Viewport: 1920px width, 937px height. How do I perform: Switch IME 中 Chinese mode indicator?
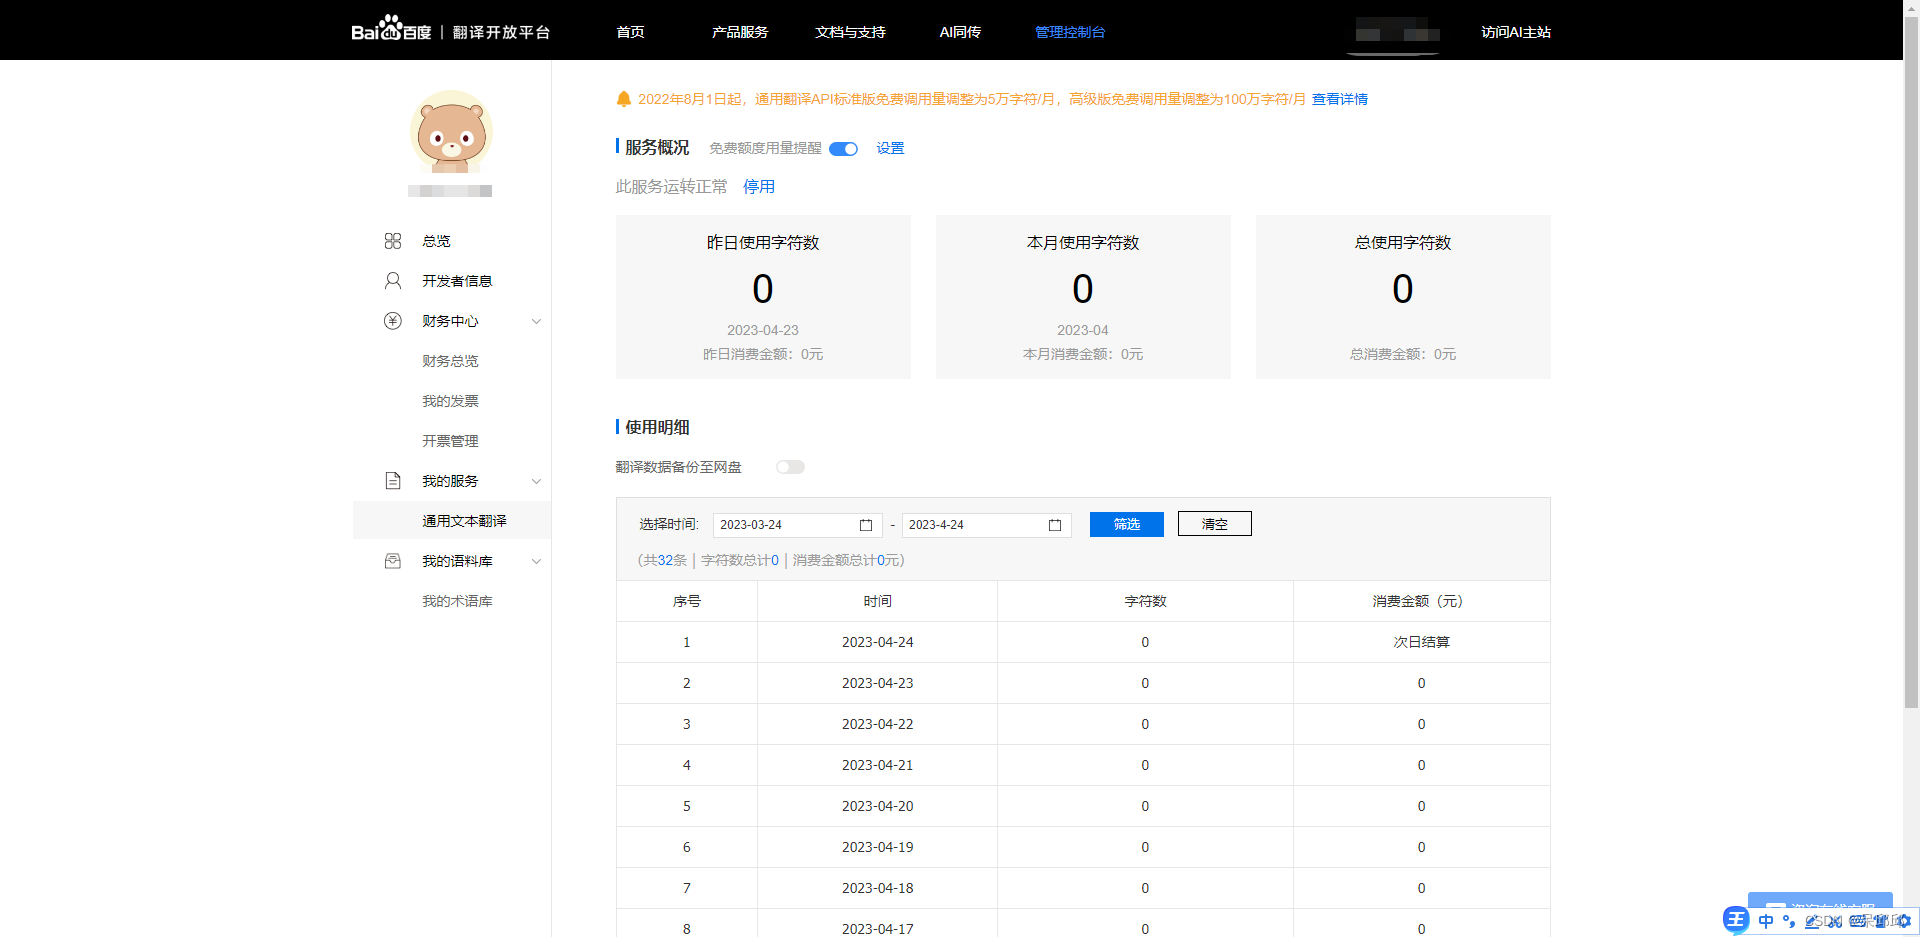[1766, 921]
